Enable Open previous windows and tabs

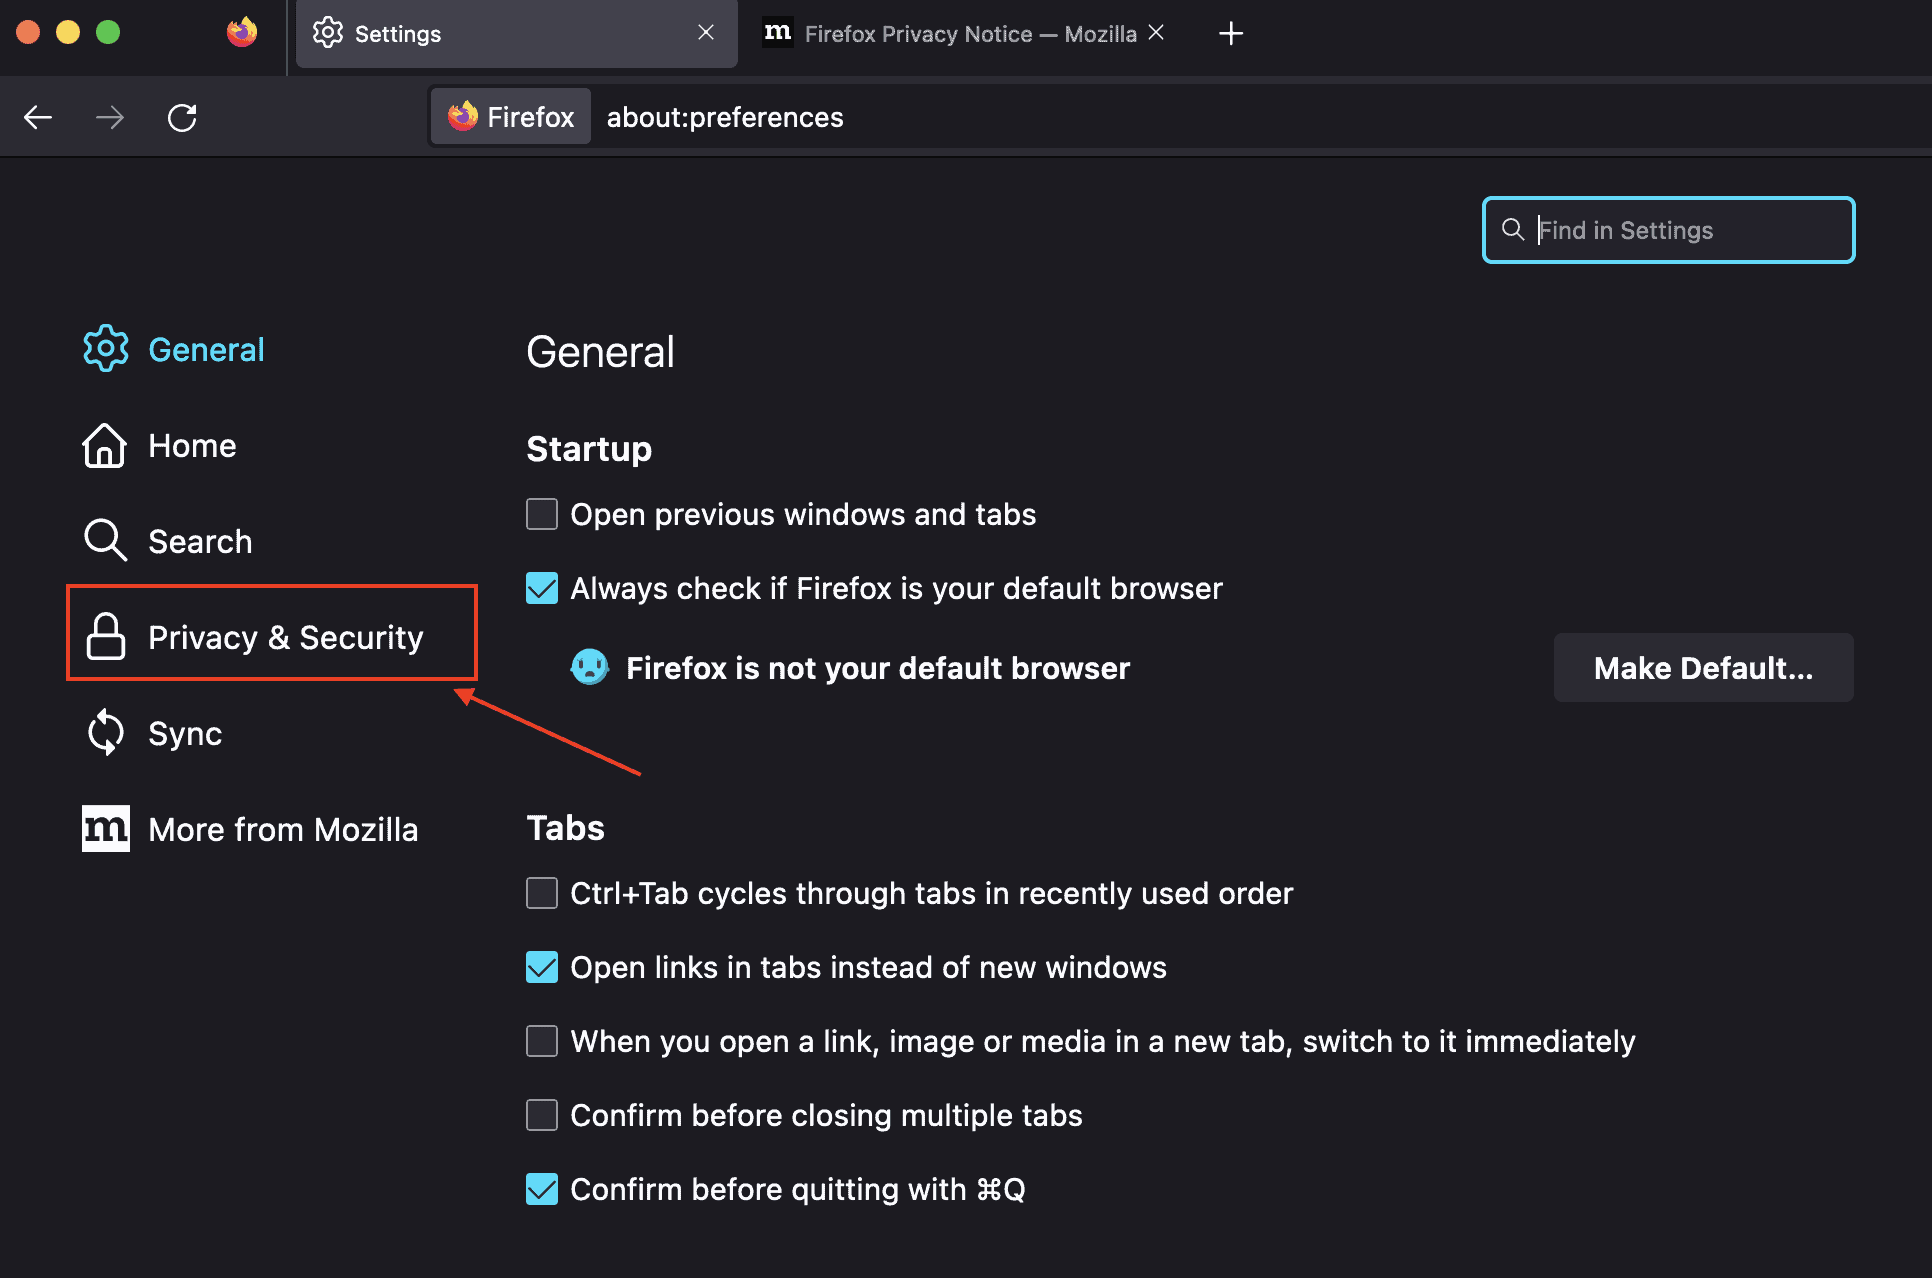[542, 514]
